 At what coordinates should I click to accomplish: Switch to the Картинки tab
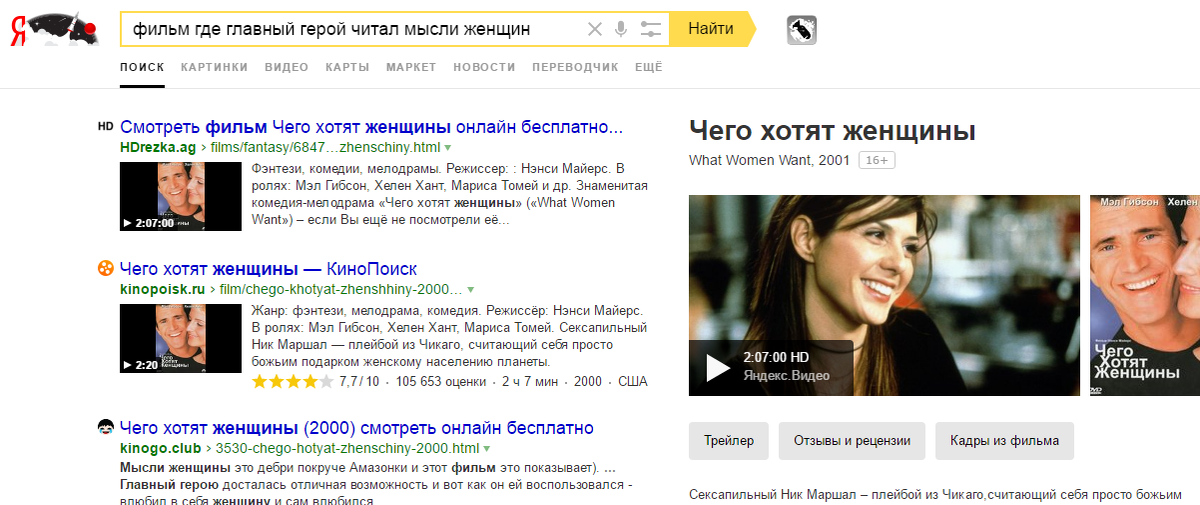coord(214,67)
